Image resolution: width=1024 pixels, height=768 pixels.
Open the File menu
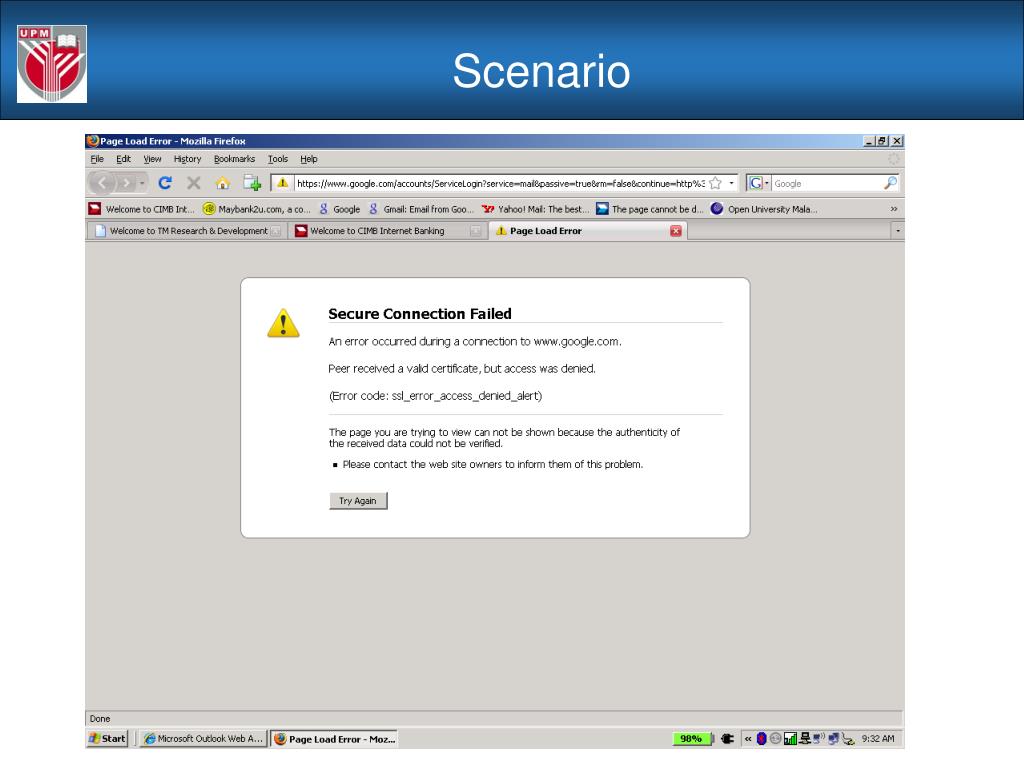point(97,159)
